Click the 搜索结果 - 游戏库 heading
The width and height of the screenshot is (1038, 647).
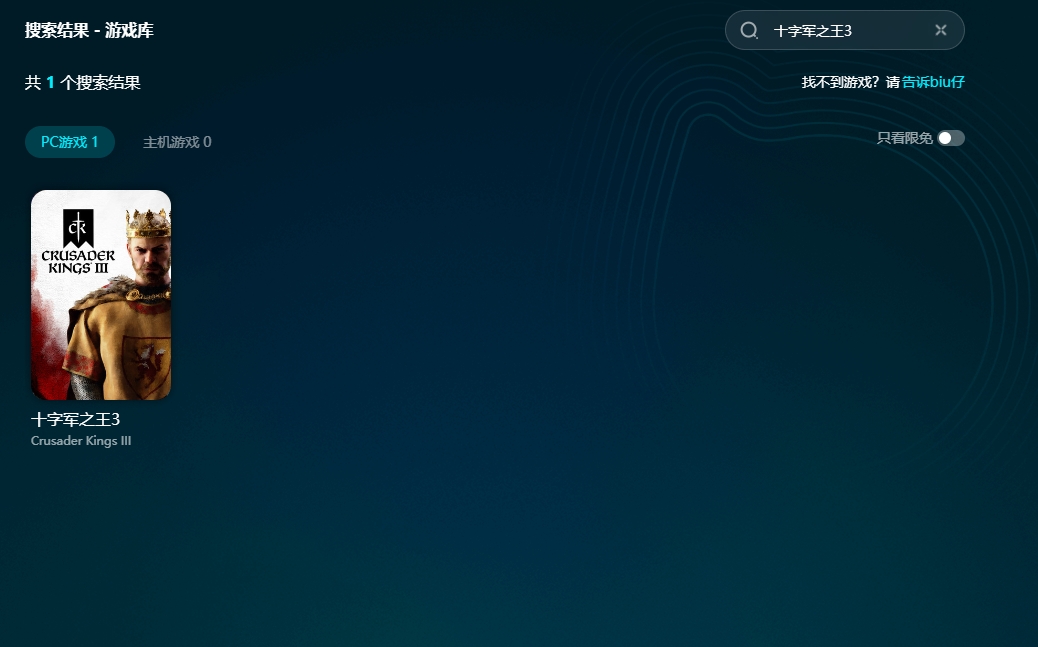[x=89, y=30]
